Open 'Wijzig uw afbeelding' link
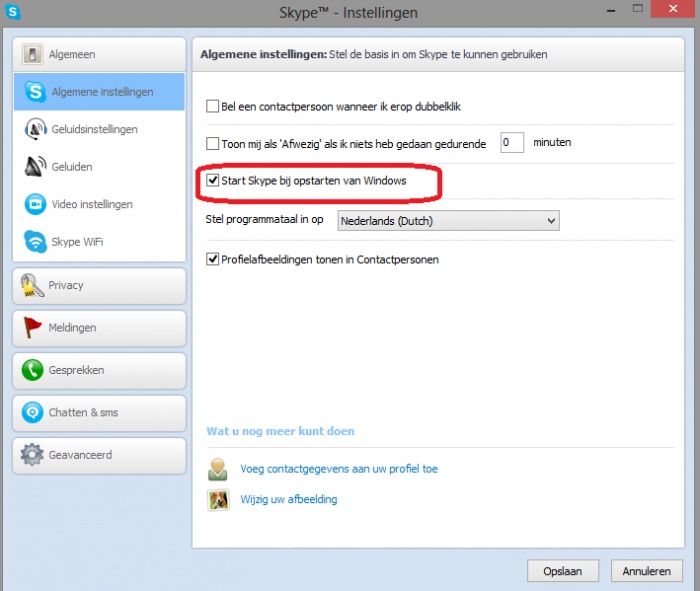This screenshot has height=591, width=700. pos(289,499)
